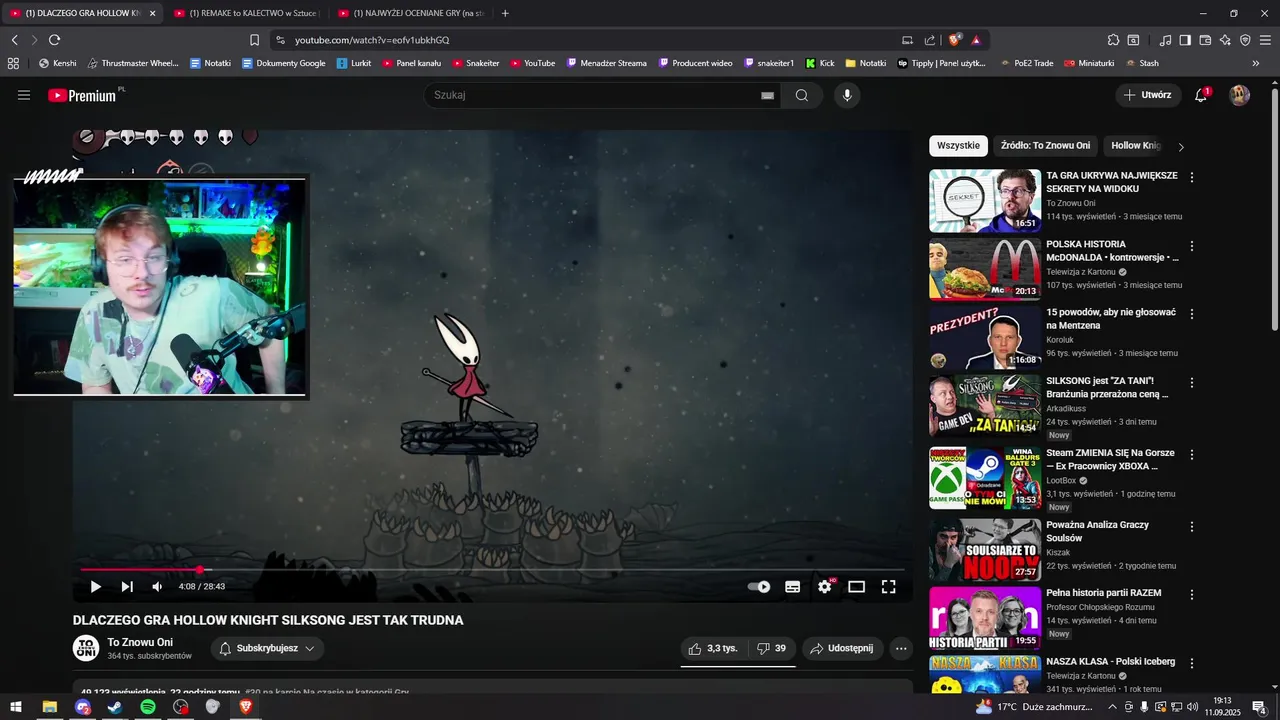
Task: Open the Steam ZMIENIA SIĘ Na Gorsze title
Action: tap(1110, 459)
